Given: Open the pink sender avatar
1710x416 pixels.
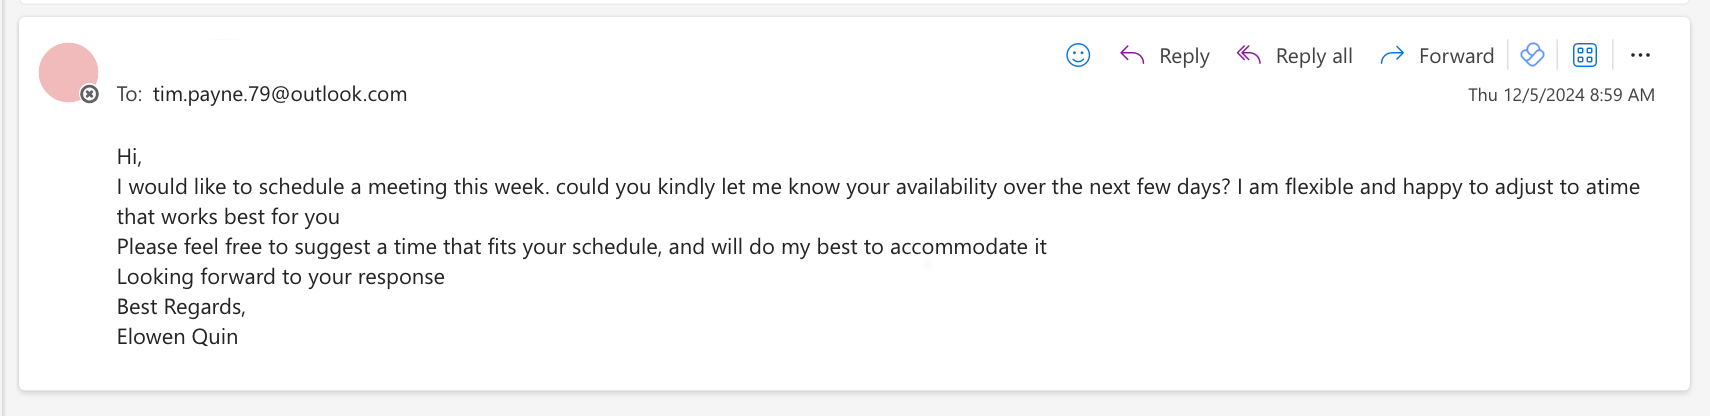Looking at the screenshot, I should tap(68, 72).
